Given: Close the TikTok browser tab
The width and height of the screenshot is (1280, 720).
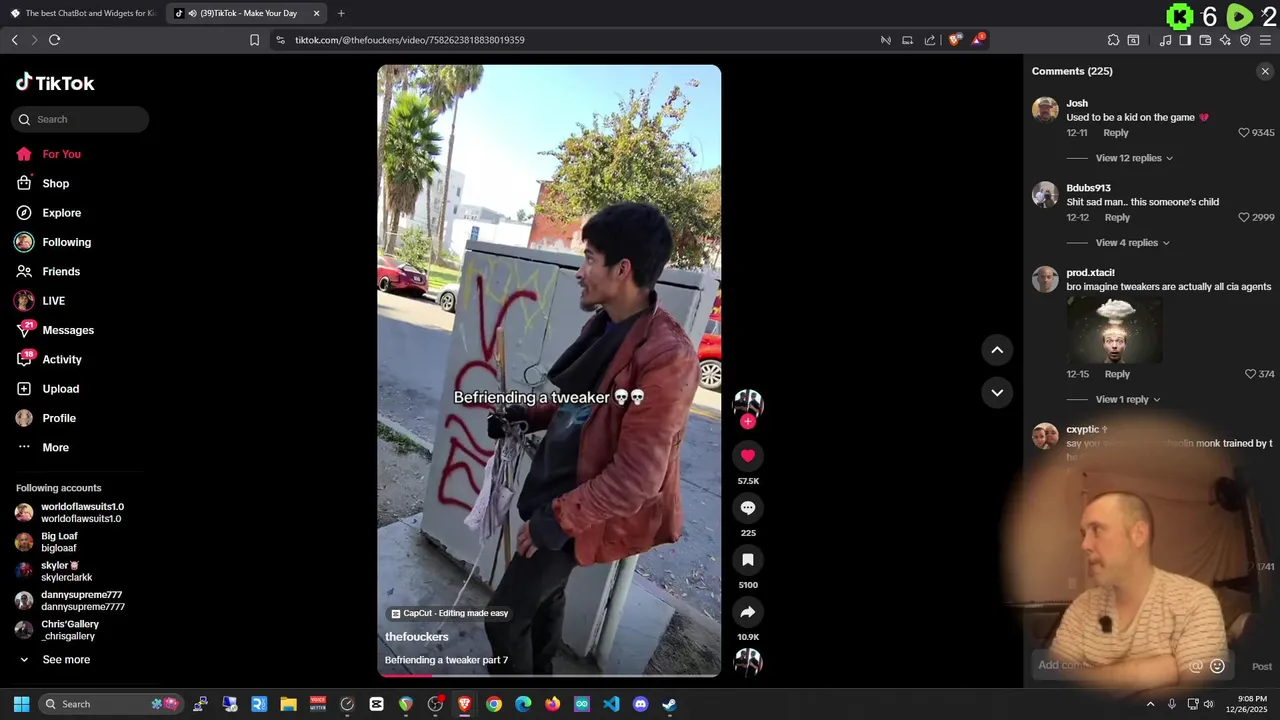Looking at the screenshot, I should 317,13.
